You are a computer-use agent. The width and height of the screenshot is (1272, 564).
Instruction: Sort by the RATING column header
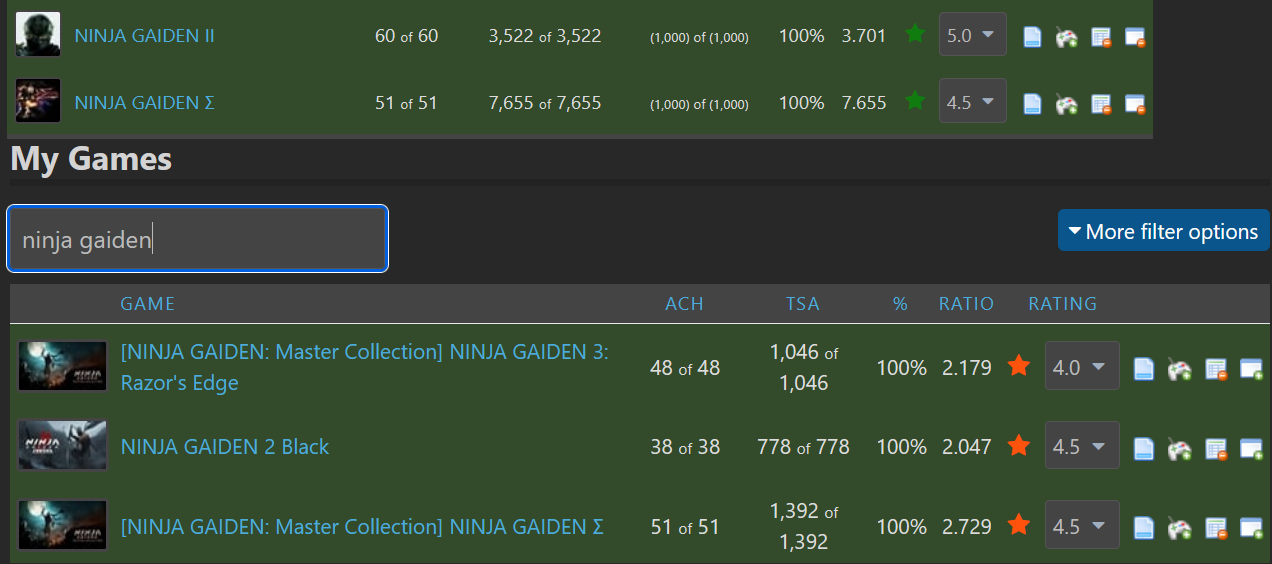point(1063,304)
